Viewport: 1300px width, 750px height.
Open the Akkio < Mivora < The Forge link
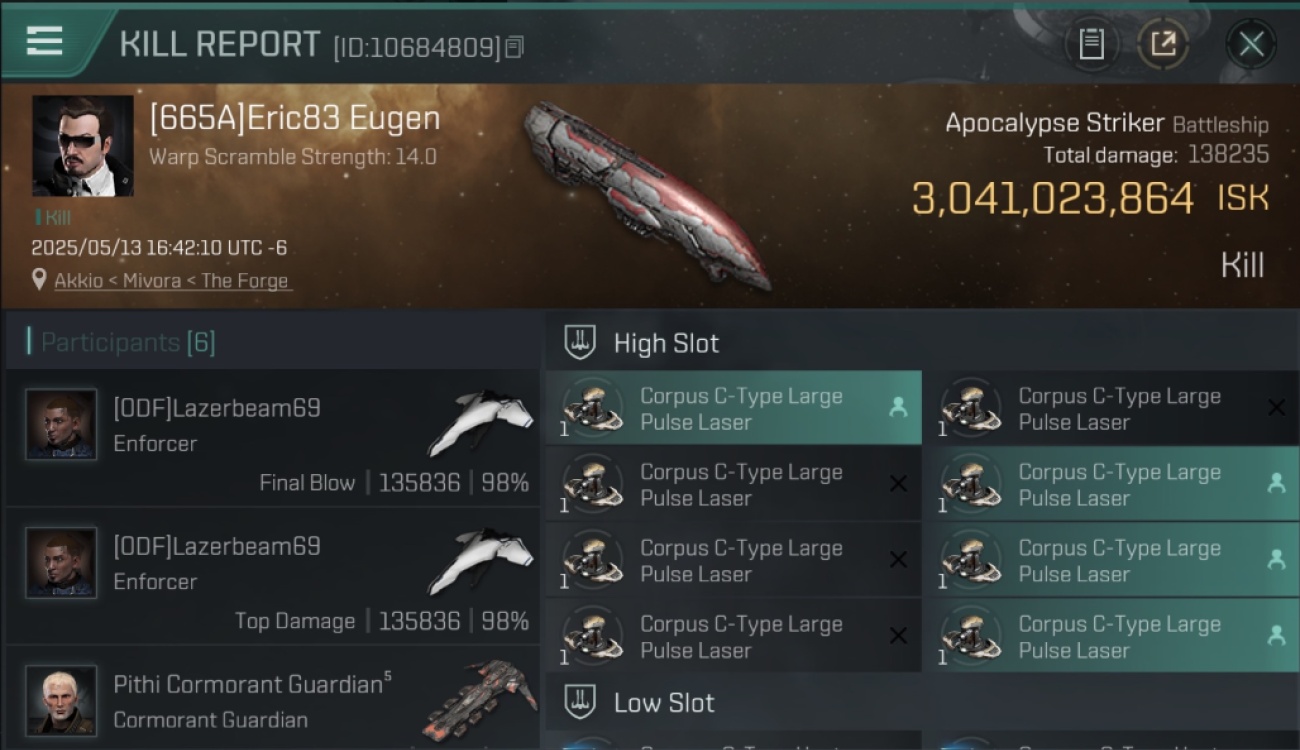171,281
